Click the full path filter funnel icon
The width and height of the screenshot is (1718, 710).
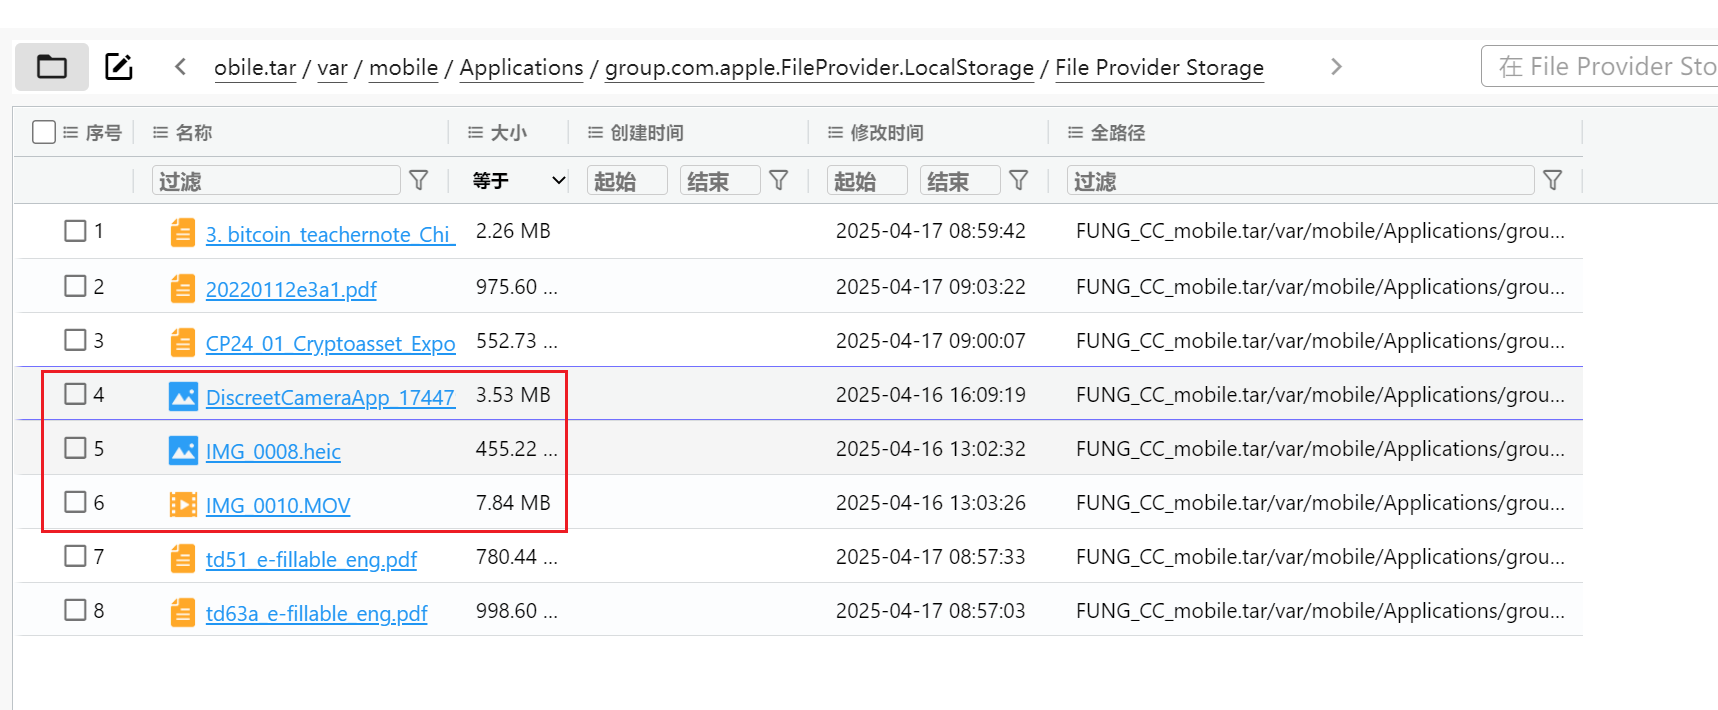1553,180
